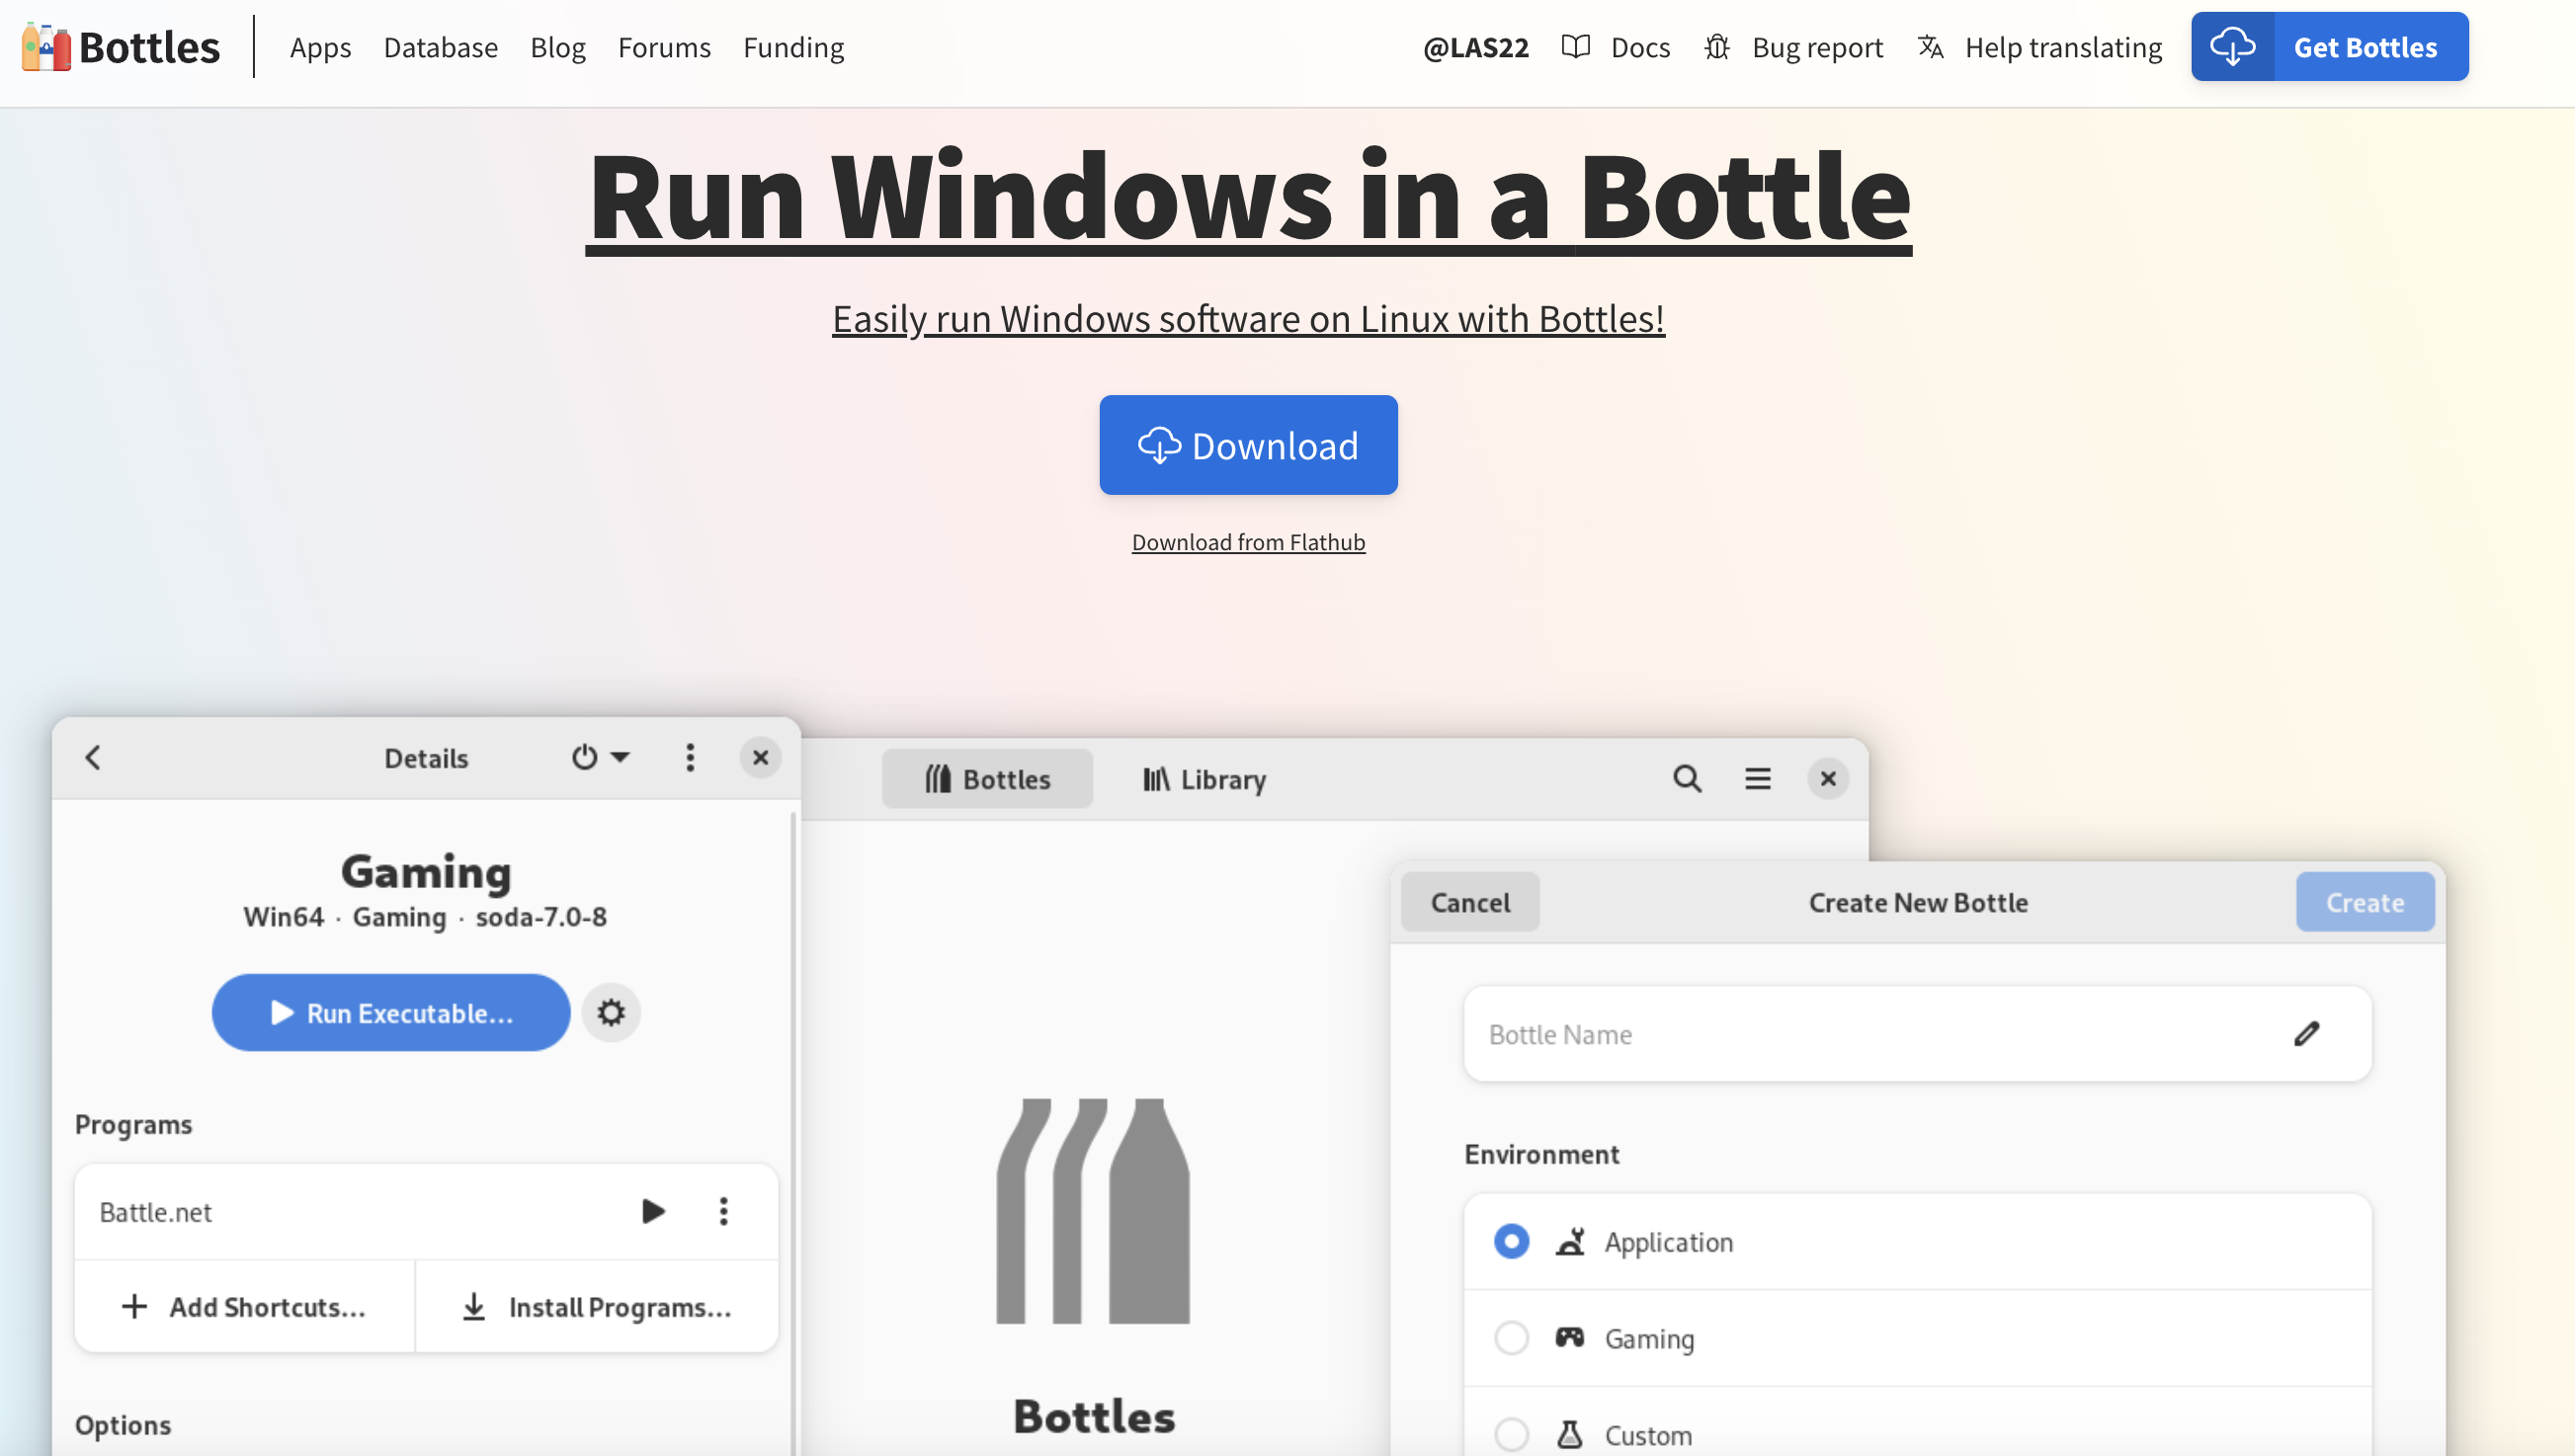Click the pencil icon in Bottle Name field
The height and width of the screenshot is (1456, 2575).
pyautogui.click(x=2306, y=1034)
